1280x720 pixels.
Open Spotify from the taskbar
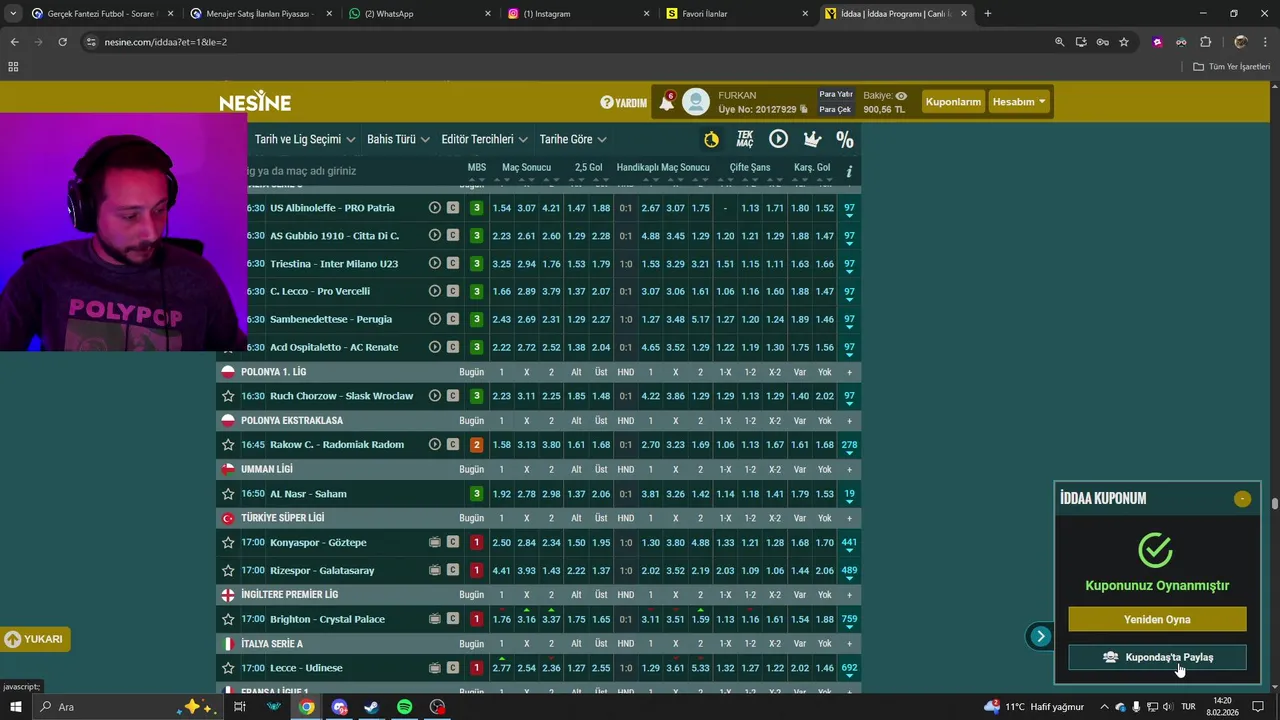[404, 707]
